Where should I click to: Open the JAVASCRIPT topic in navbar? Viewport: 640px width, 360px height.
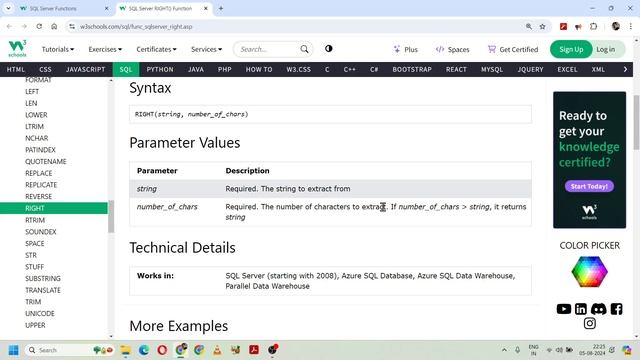85,69
